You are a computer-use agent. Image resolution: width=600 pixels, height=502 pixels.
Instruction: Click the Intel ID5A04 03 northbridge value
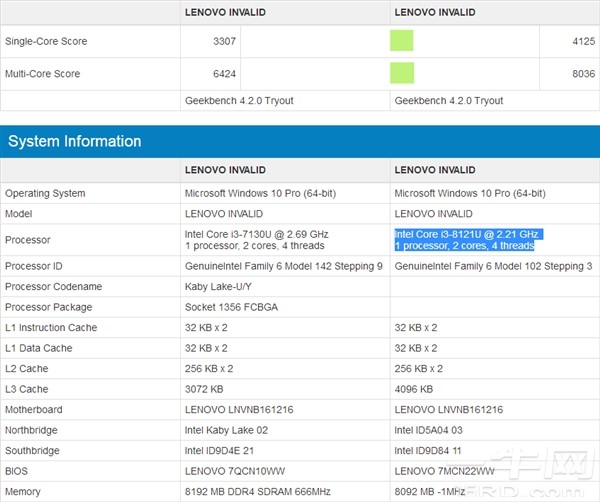(x=428, y=430)
